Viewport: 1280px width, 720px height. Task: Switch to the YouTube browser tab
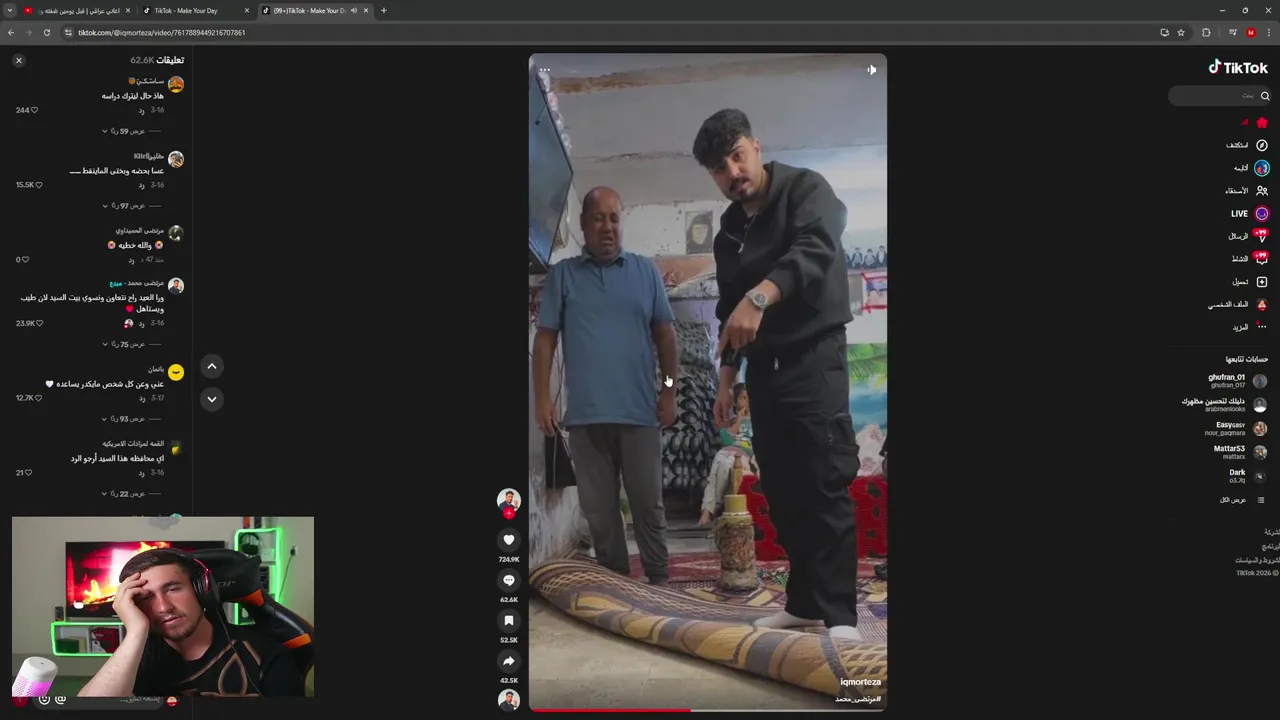(x=76, y=10)
